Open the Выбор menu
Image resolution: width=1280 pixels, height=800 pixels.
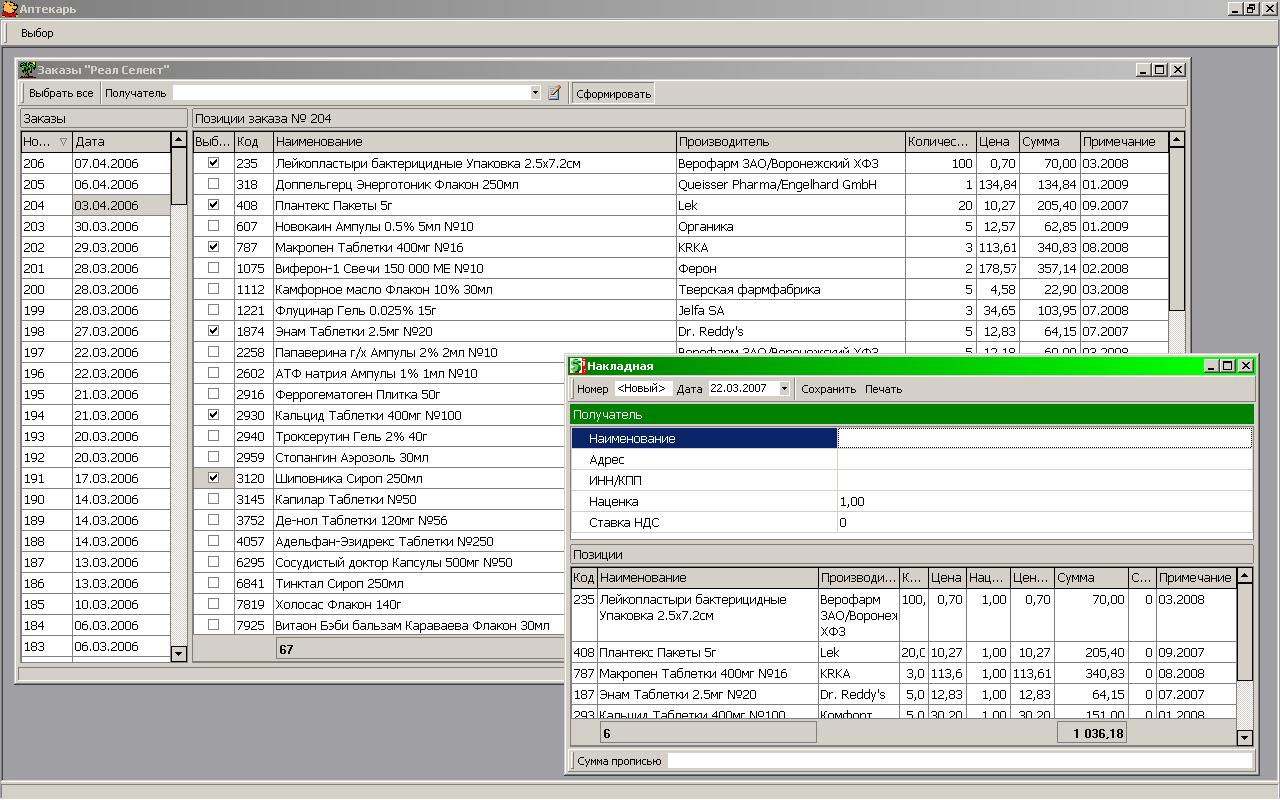[x=37, y=33]
